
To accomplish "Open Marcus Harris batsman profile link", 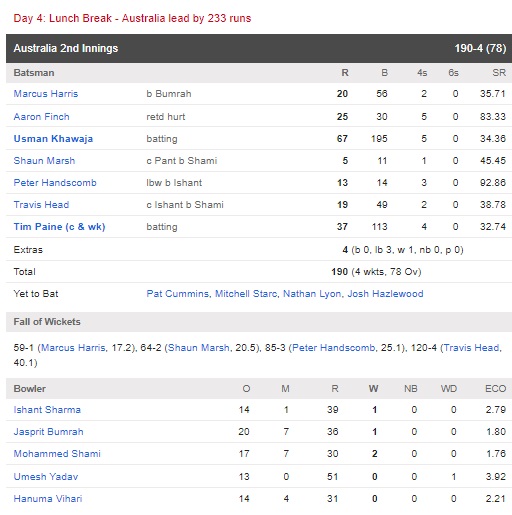I will [46, 94].
